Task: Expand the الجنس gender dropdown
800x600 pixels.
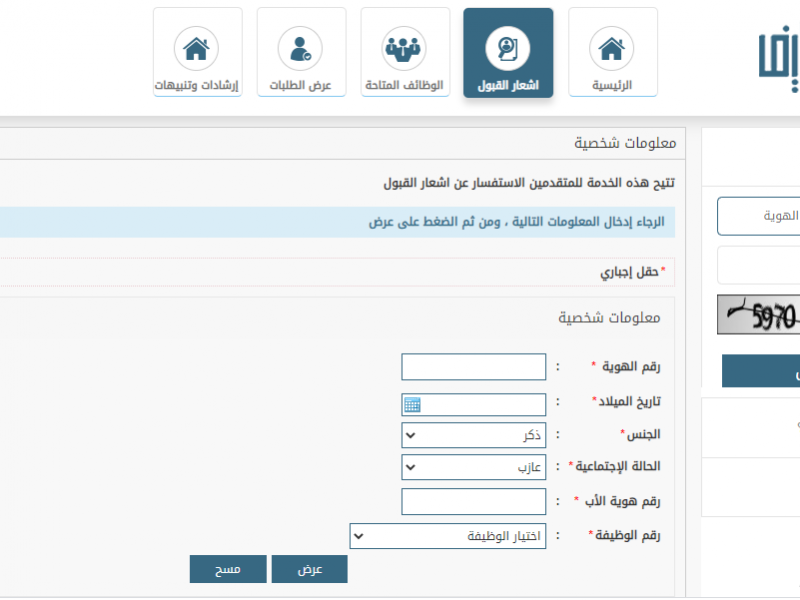Action: pyautogui.click(x=474, y=436)
